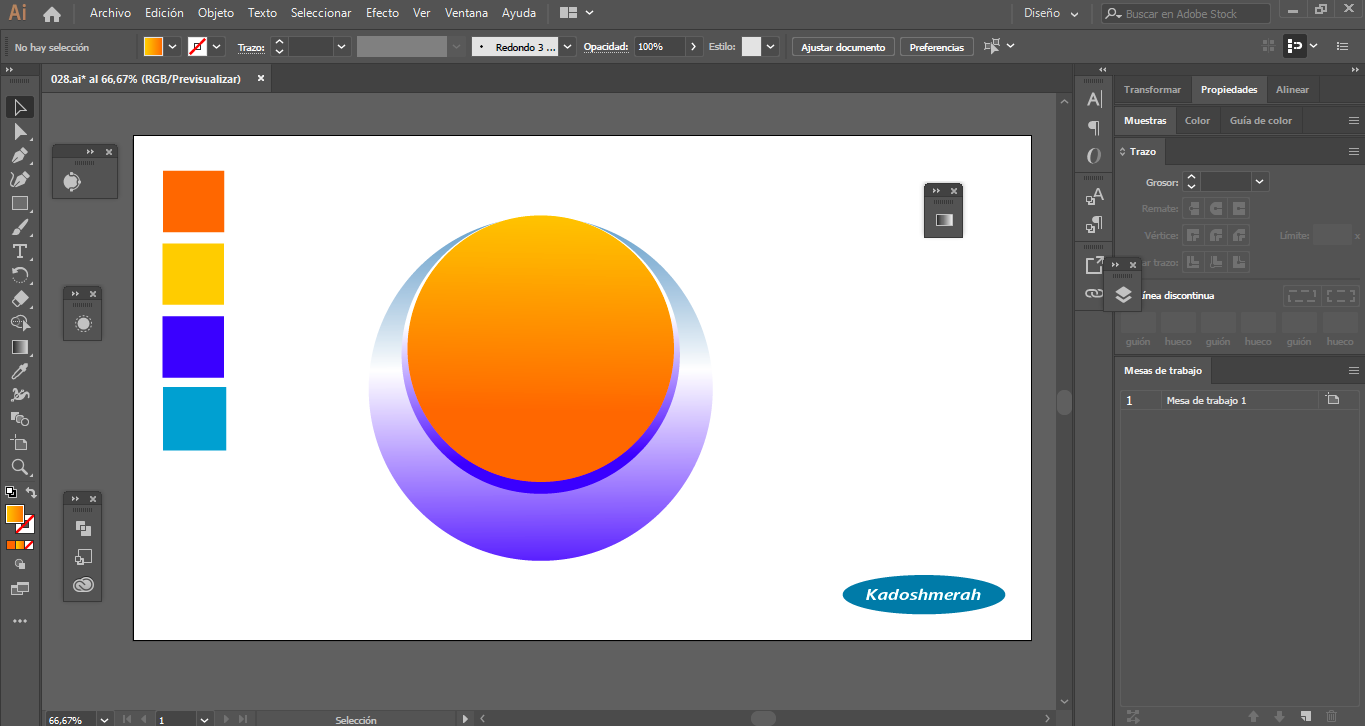Open the OpenType panel icon
Viewport: 1365px width, 726px height.
coord(1095,156)
